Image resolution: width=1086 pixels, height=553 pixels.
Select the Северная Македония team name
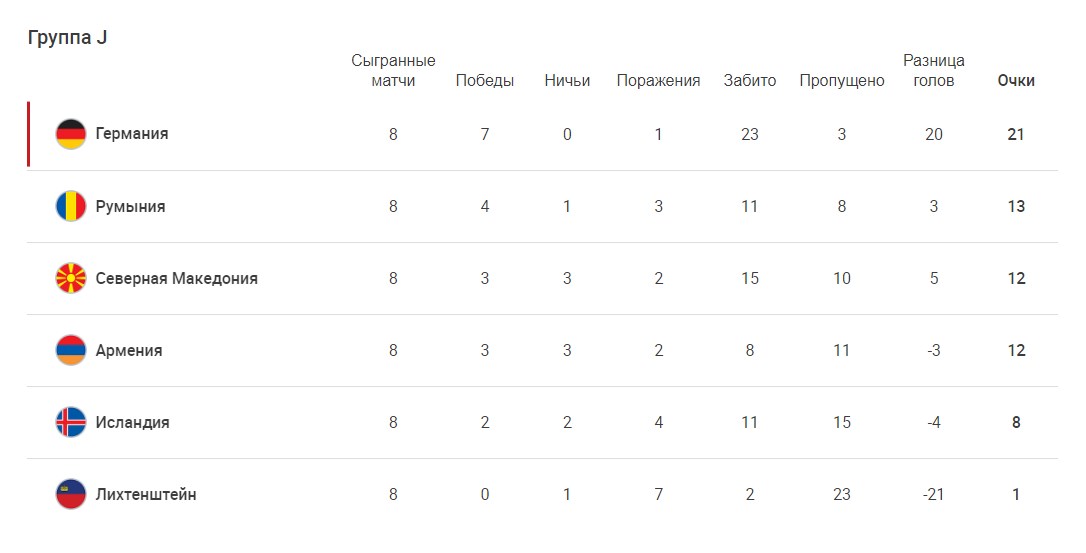[x=176, y=278]
